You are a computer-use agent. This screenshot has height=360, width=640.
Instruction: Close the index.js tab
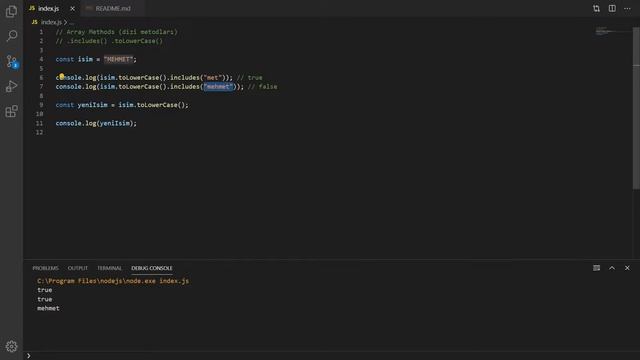click(72, 9)
